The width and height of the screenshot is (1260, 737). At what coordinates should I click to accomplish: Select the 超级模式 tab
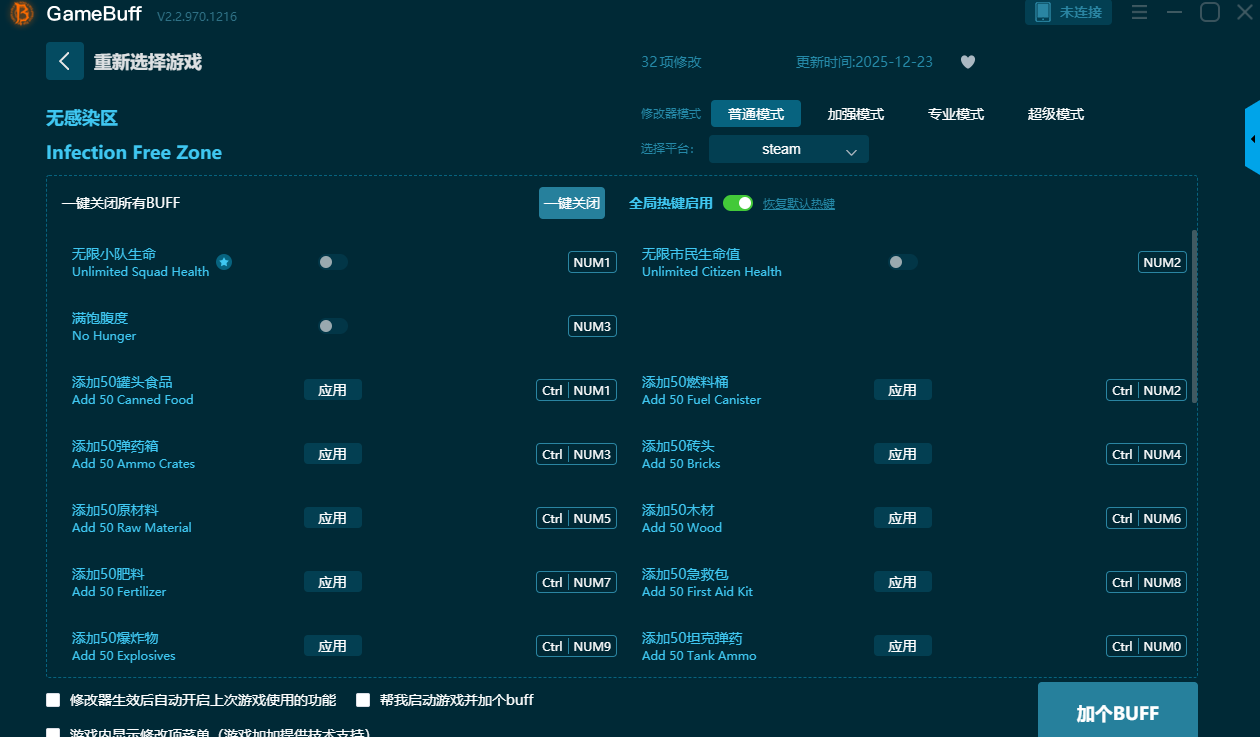point(1055,114)
